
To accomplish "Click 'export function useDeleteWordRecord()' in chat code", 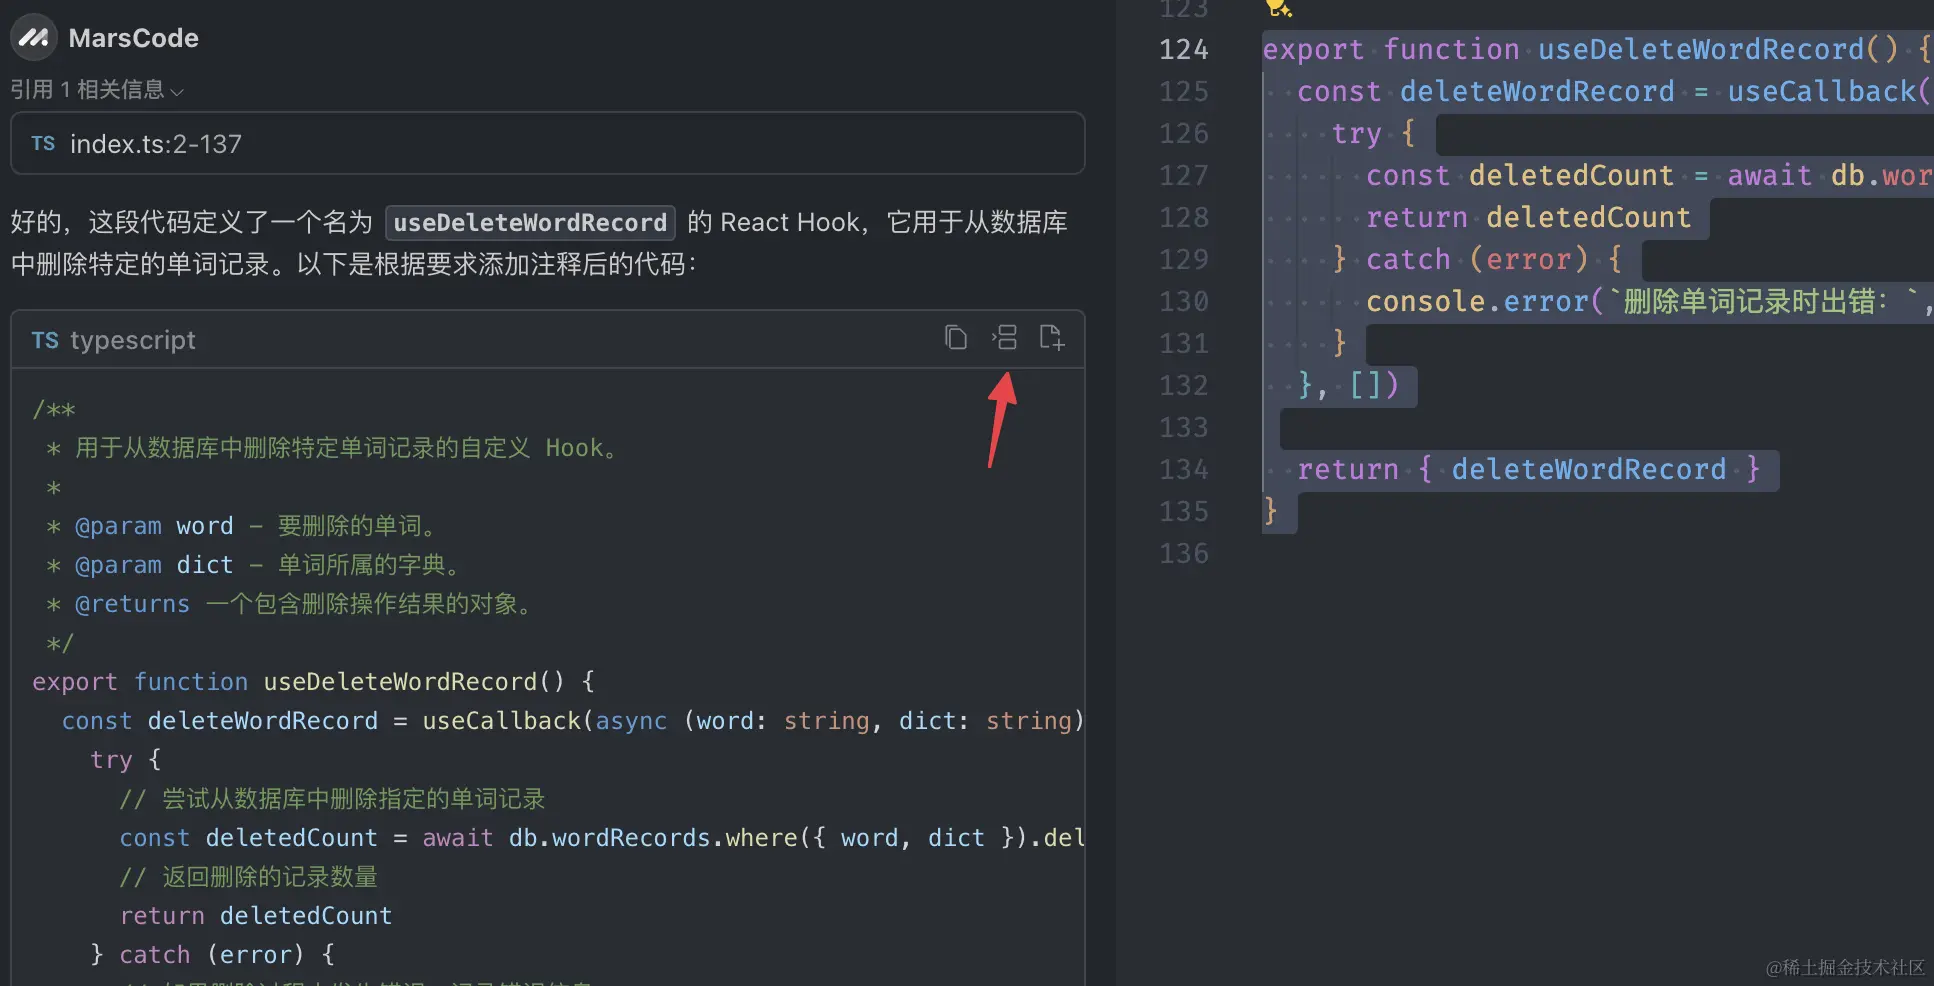I will (x=298, y=682).
